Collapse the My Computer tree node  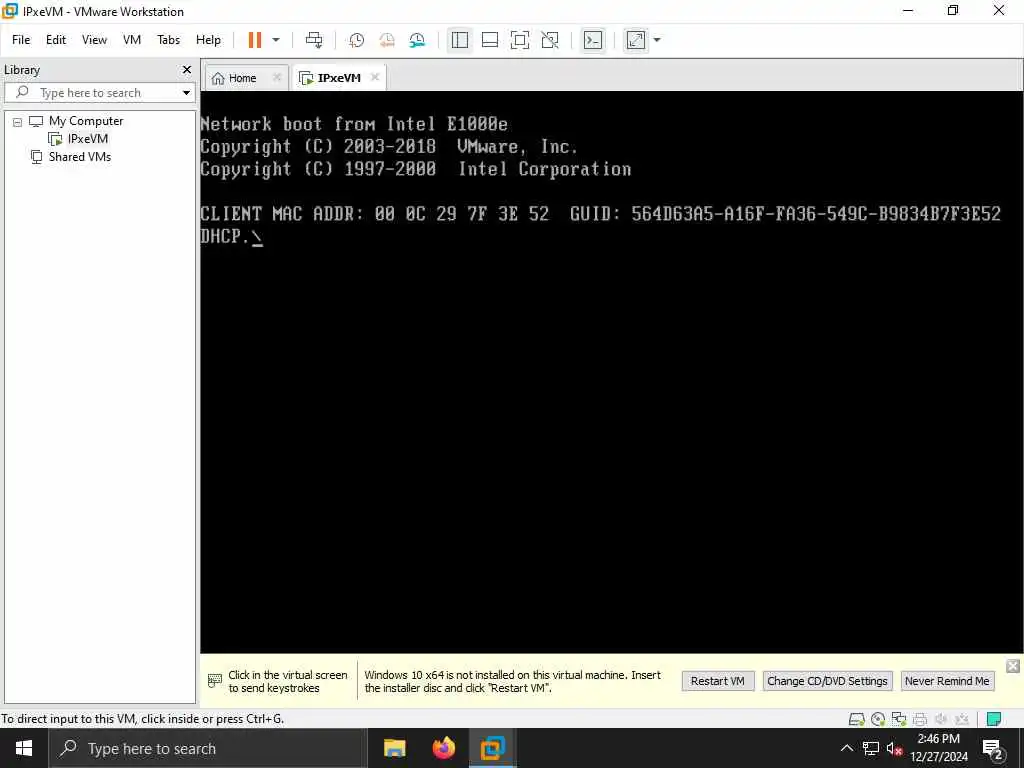pos(18,121)
